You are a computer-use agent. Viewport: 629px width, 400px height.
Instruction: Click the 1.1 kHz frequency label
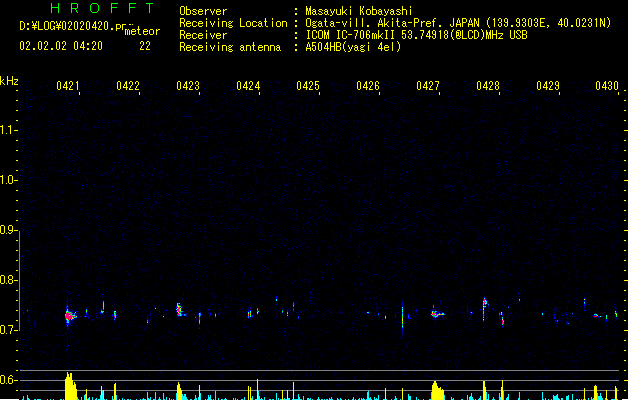tap(8, 130)
